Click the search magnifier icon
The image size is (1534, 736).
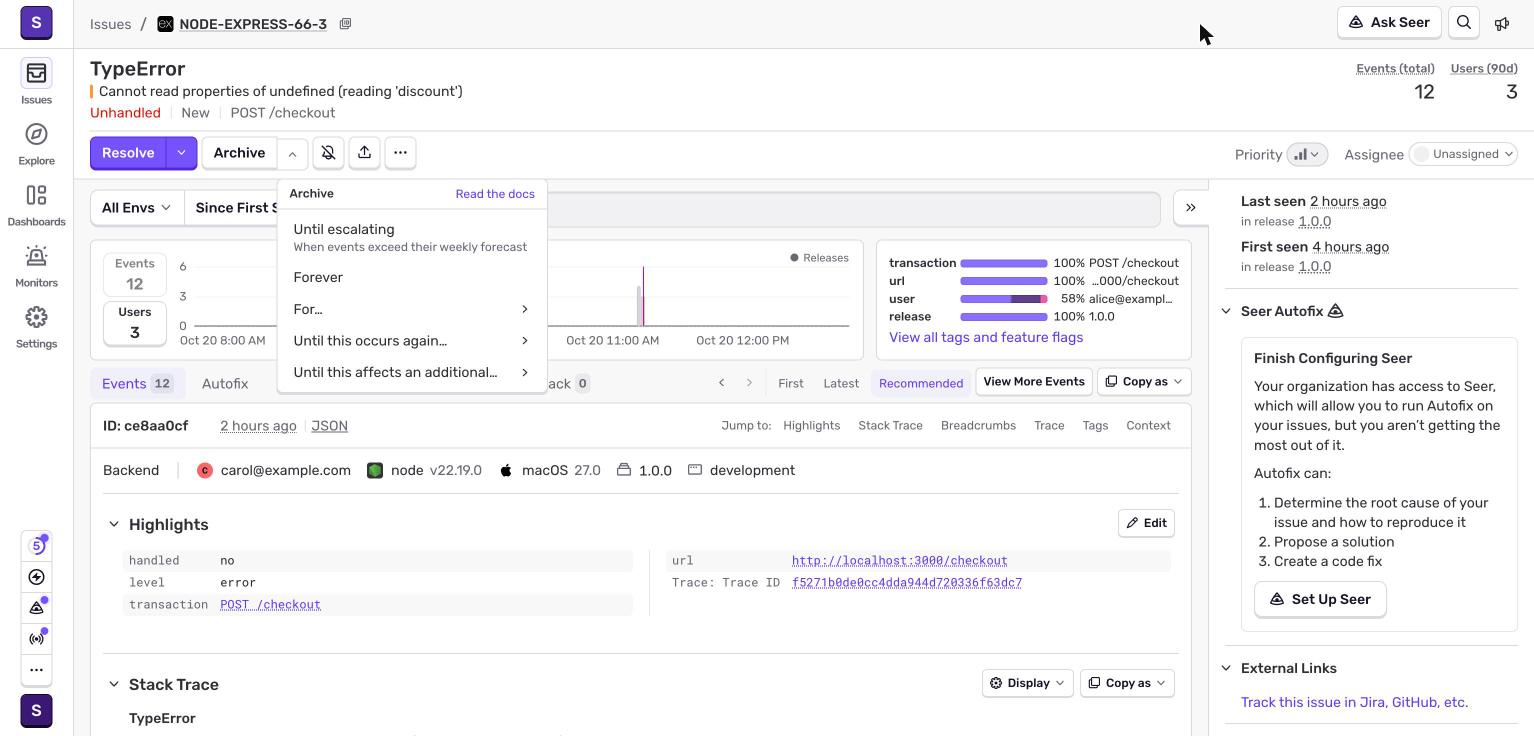1464,22
